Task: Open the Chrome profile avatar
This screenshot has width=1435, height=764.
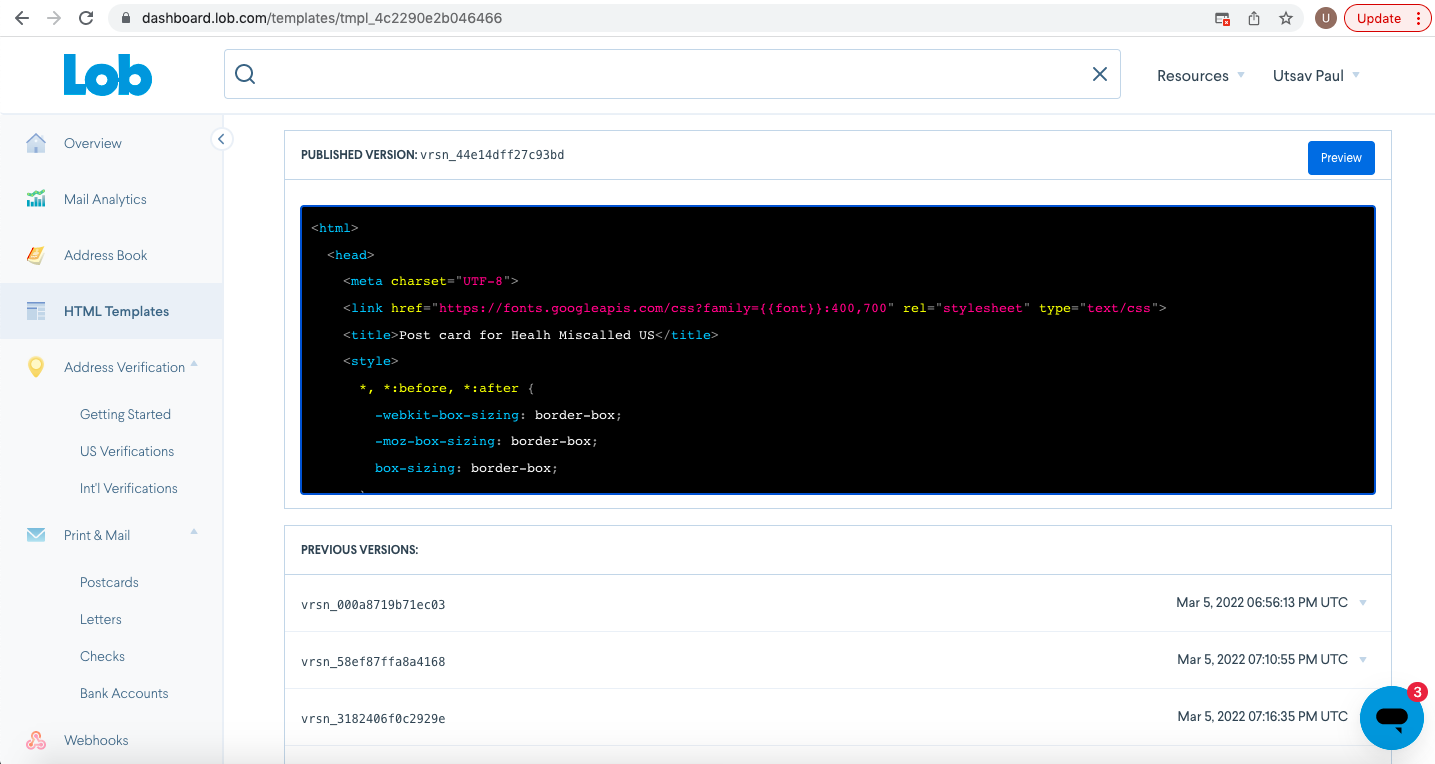Action: 1326,18
